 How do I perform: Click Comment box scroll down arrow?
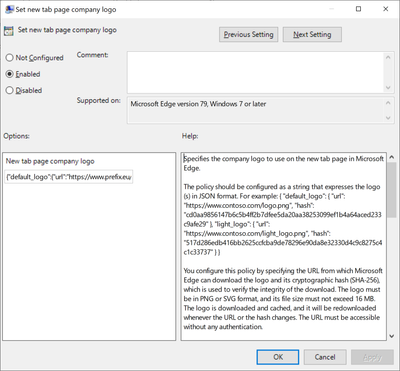point(388,88)
